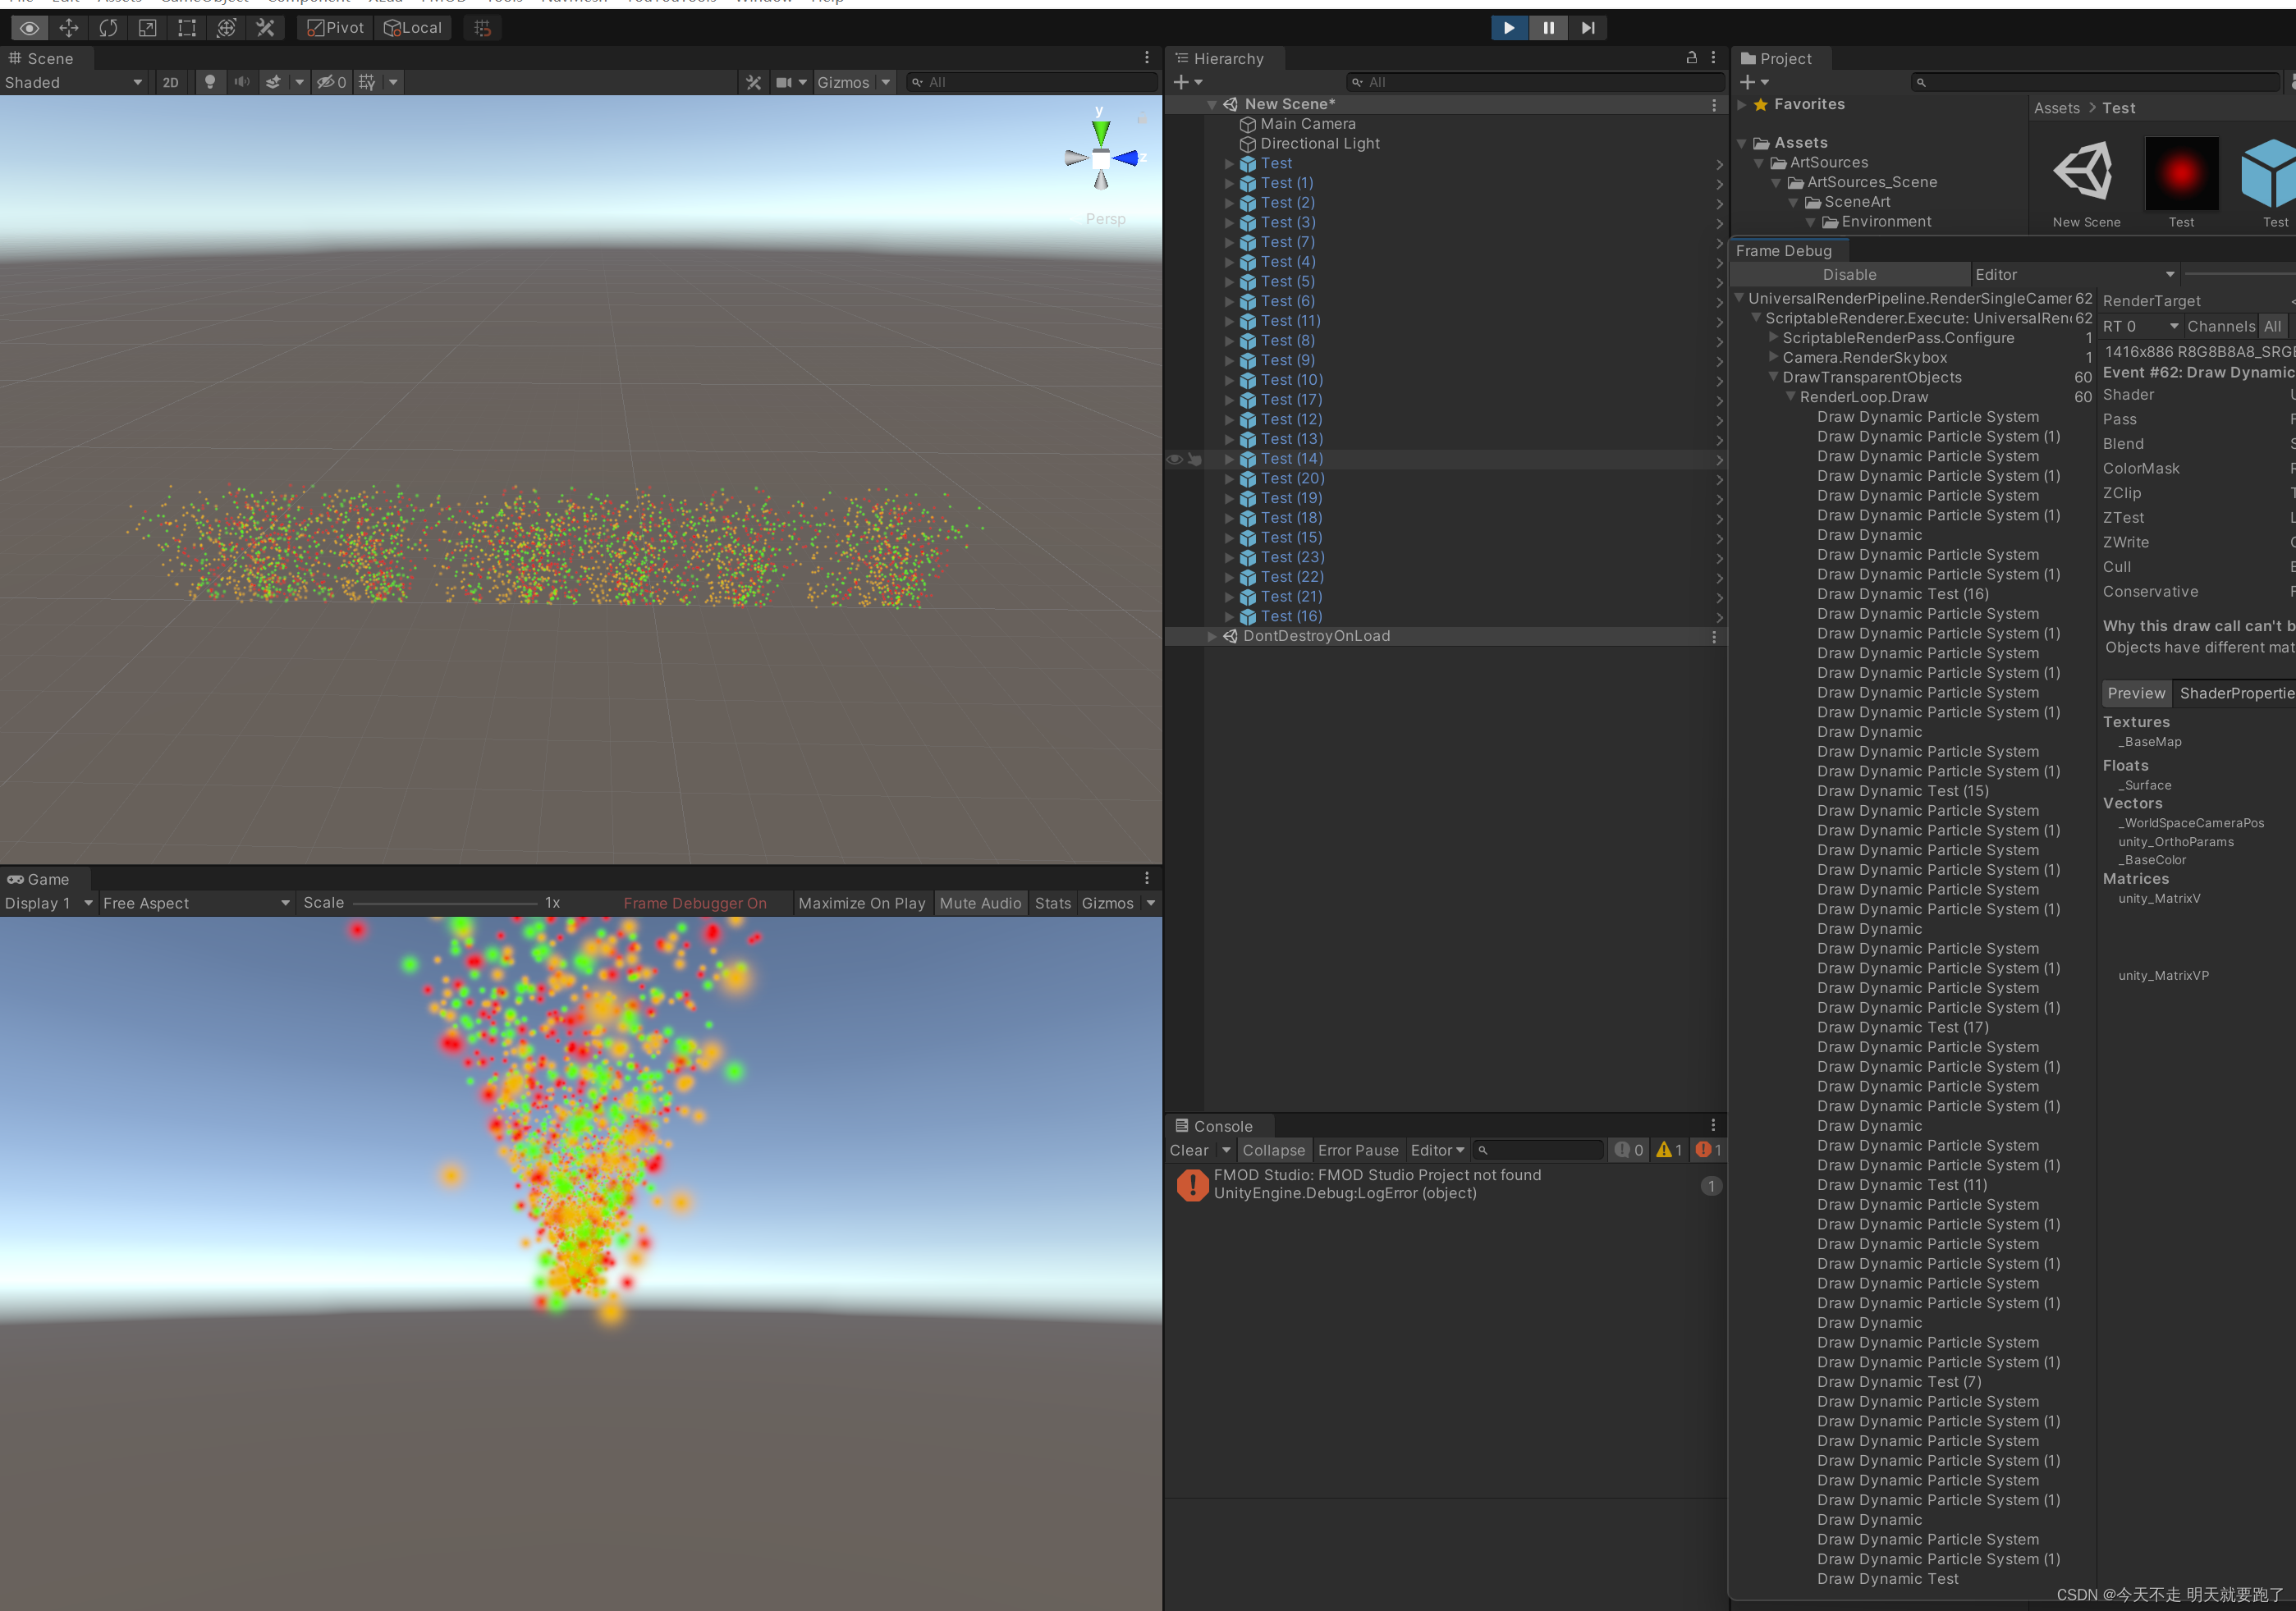Toggle hidden objects visibility counter in Scene
This screenshot has height=1611, width=2296.
tap(331, 82)
